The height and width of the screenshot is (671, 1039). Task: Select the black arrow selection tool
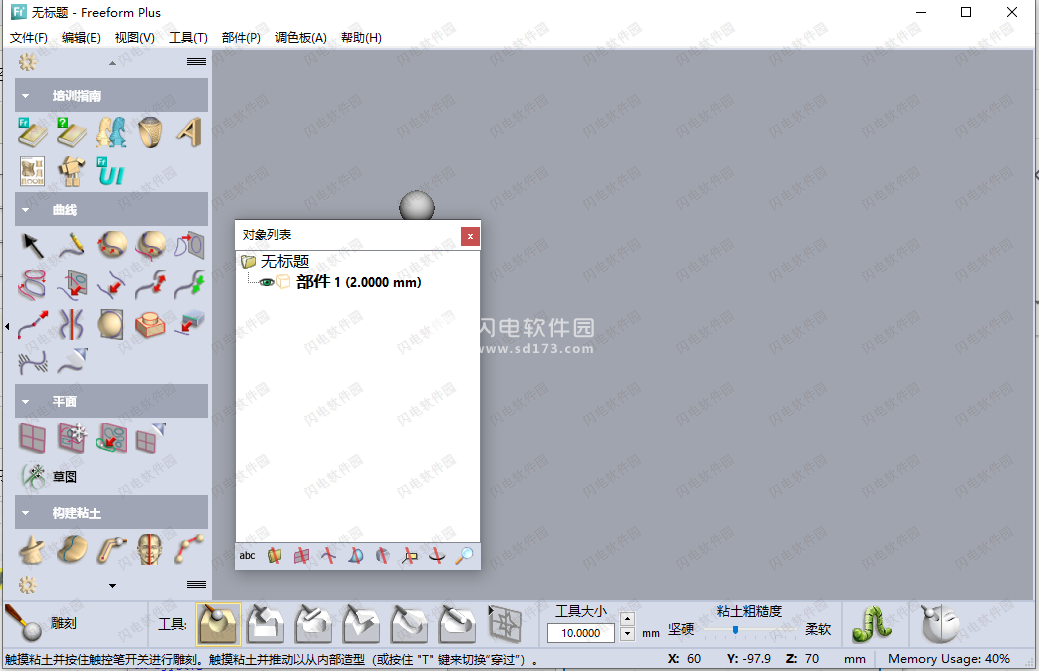pos(32,246)
